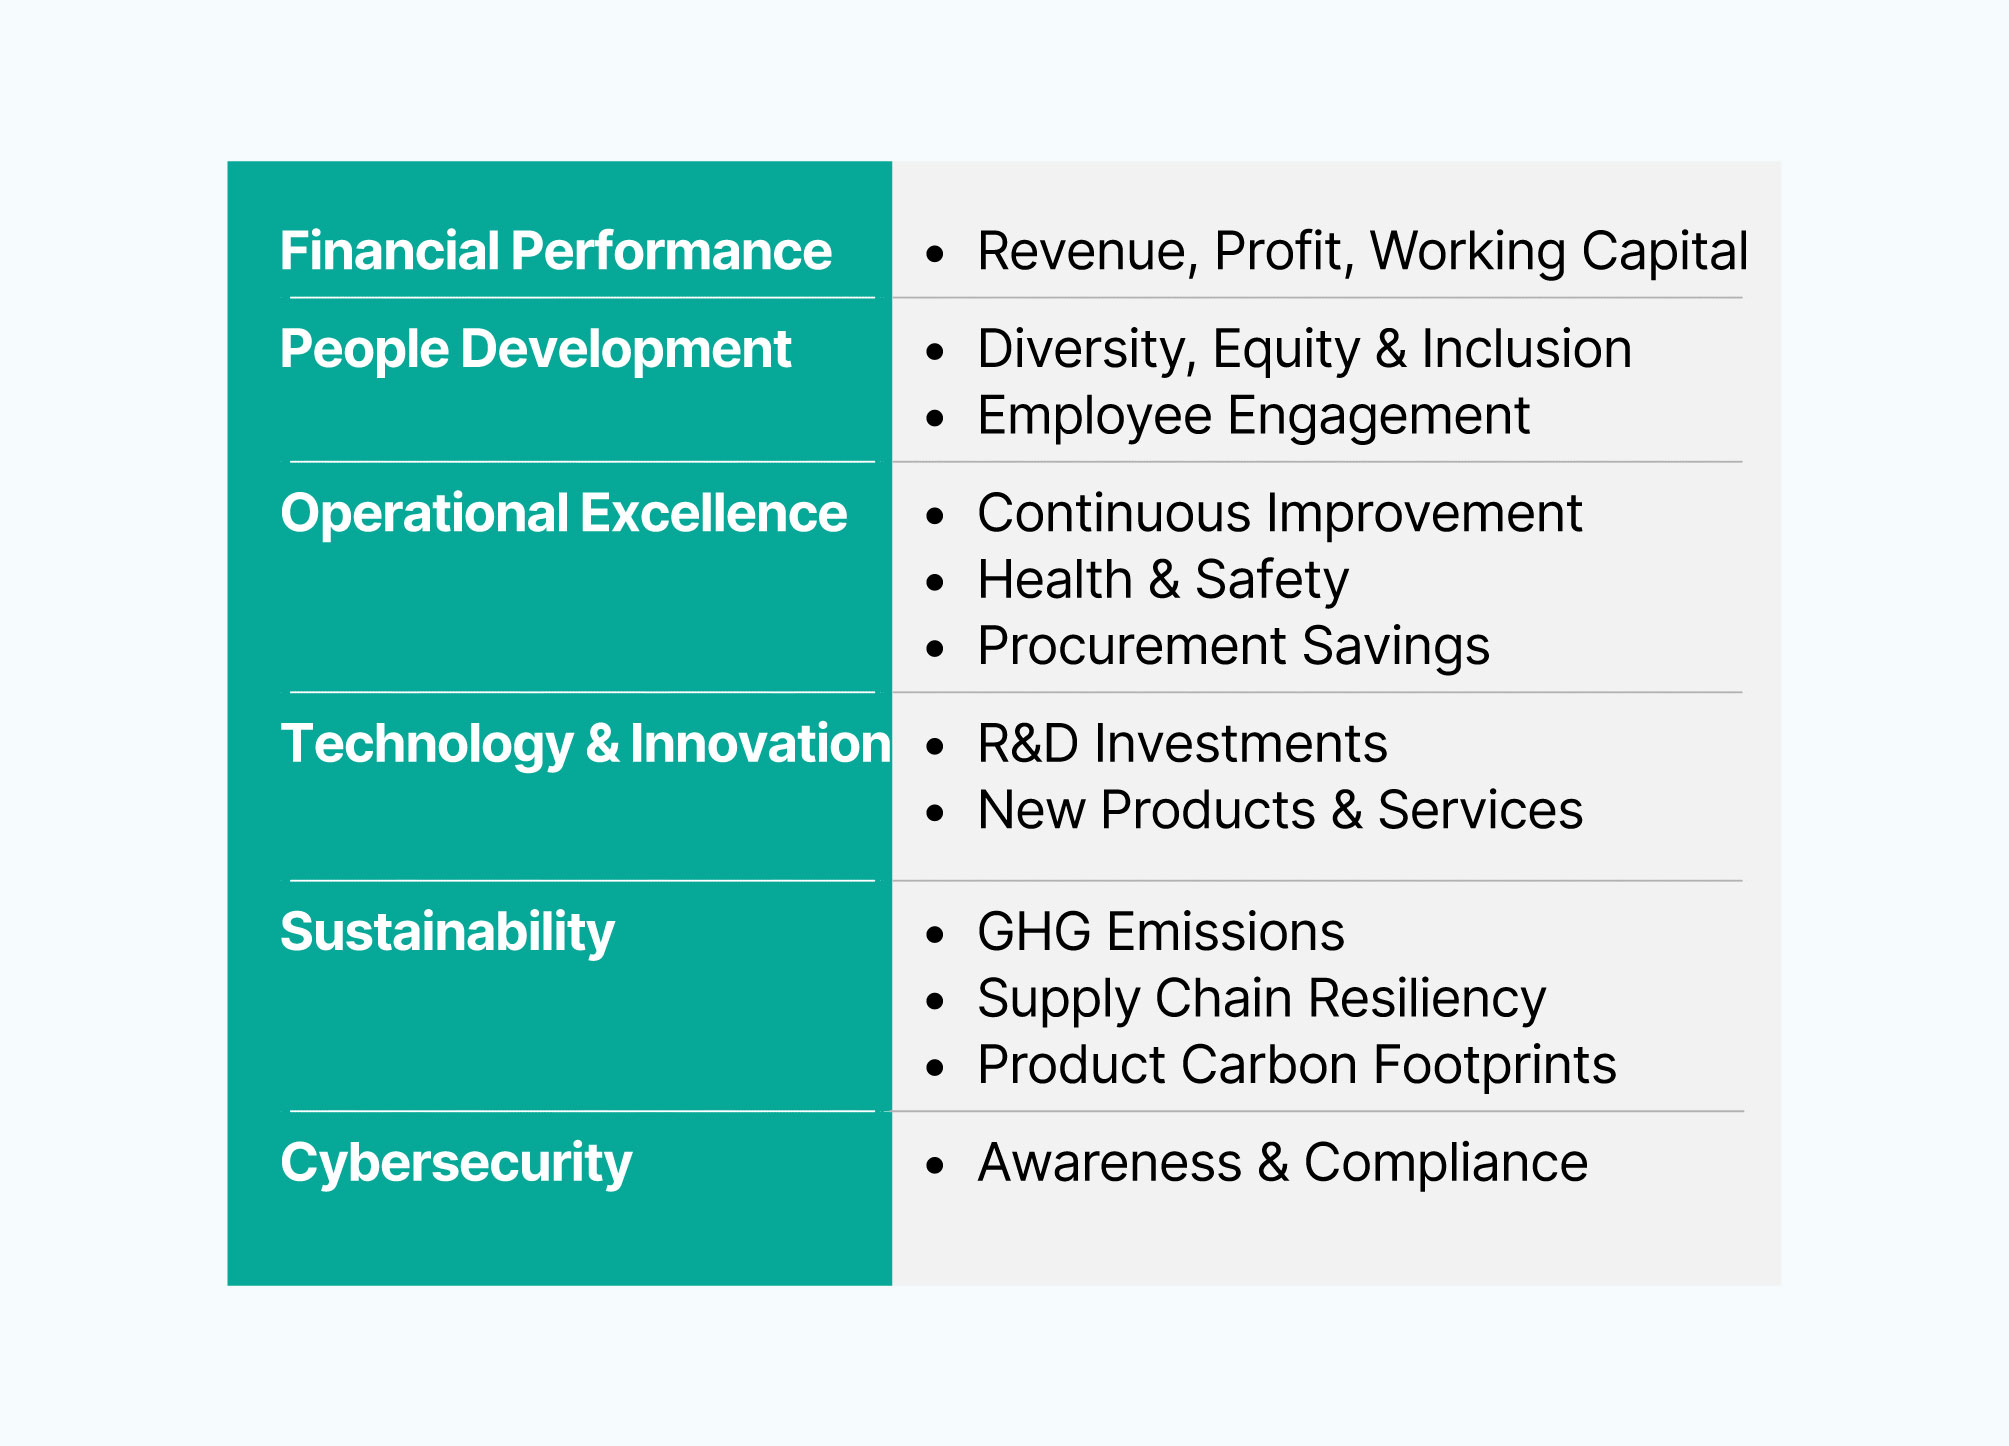Select the Procurement Savings item
Viewport: 2009px width, 1446px height.
coord(1233,645)
